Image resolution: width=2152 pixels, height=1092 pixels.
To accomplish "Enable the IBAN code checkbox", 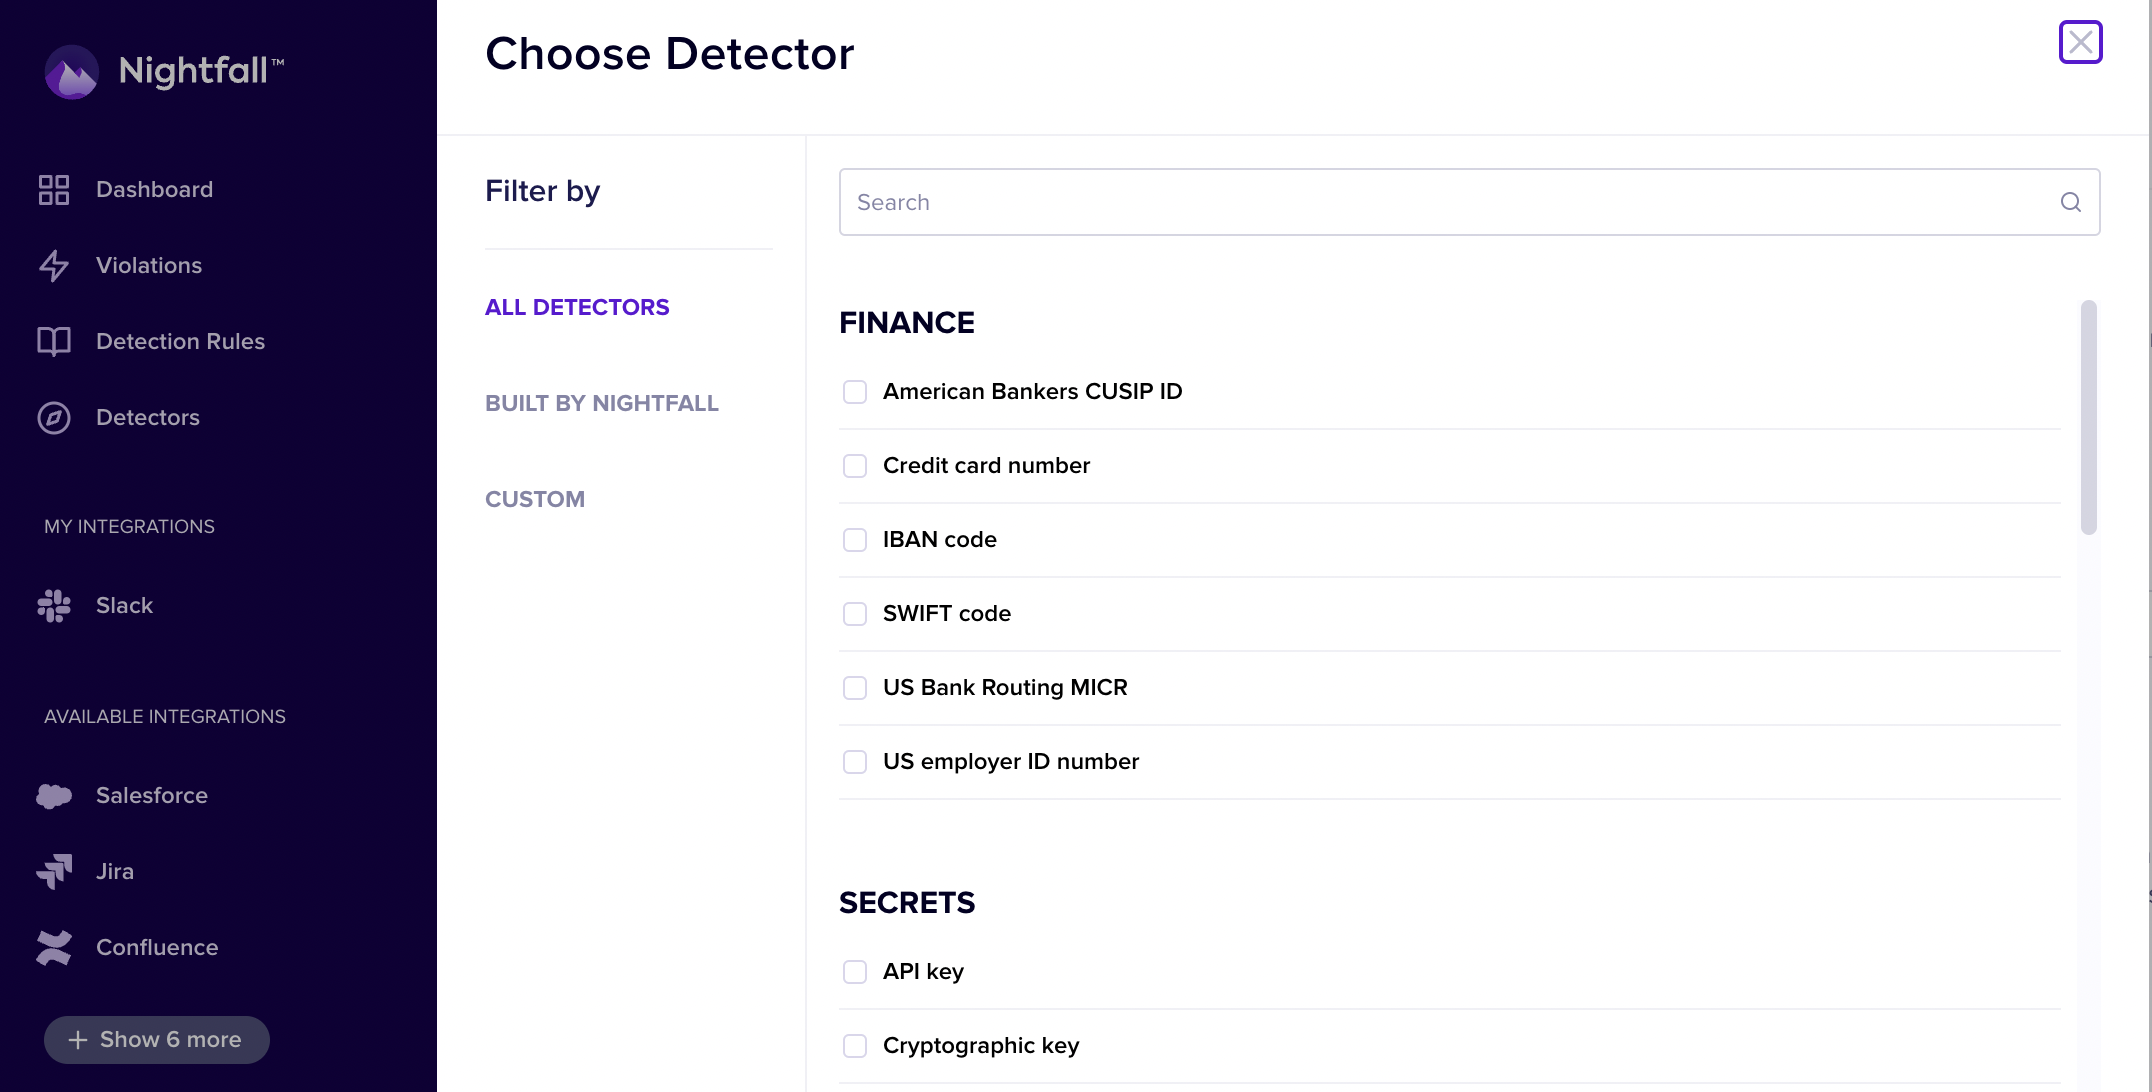I will 855,540.
